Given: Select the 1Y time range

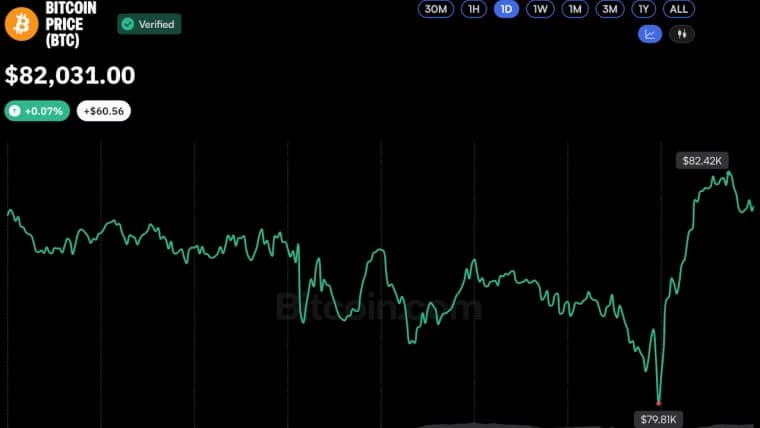Looking at the screenshot, I should pos(643,9).
